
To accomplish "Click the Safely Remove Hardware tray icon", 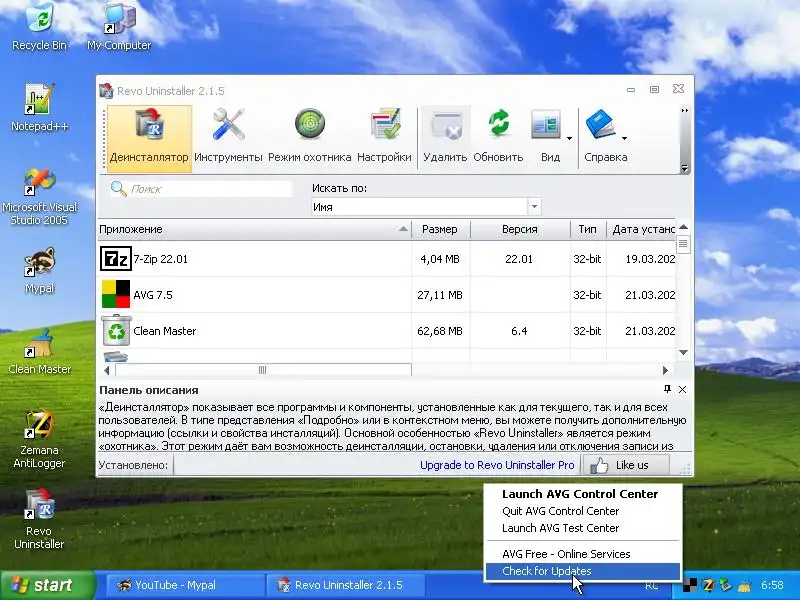I will click(x=726, y=585).
